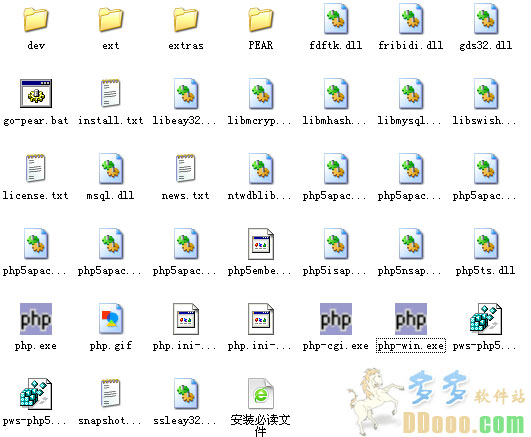This screenshot has height=437, width=531.
Task: Select the go-pear.bat batch file icon
Action: (x=36, y=93)
